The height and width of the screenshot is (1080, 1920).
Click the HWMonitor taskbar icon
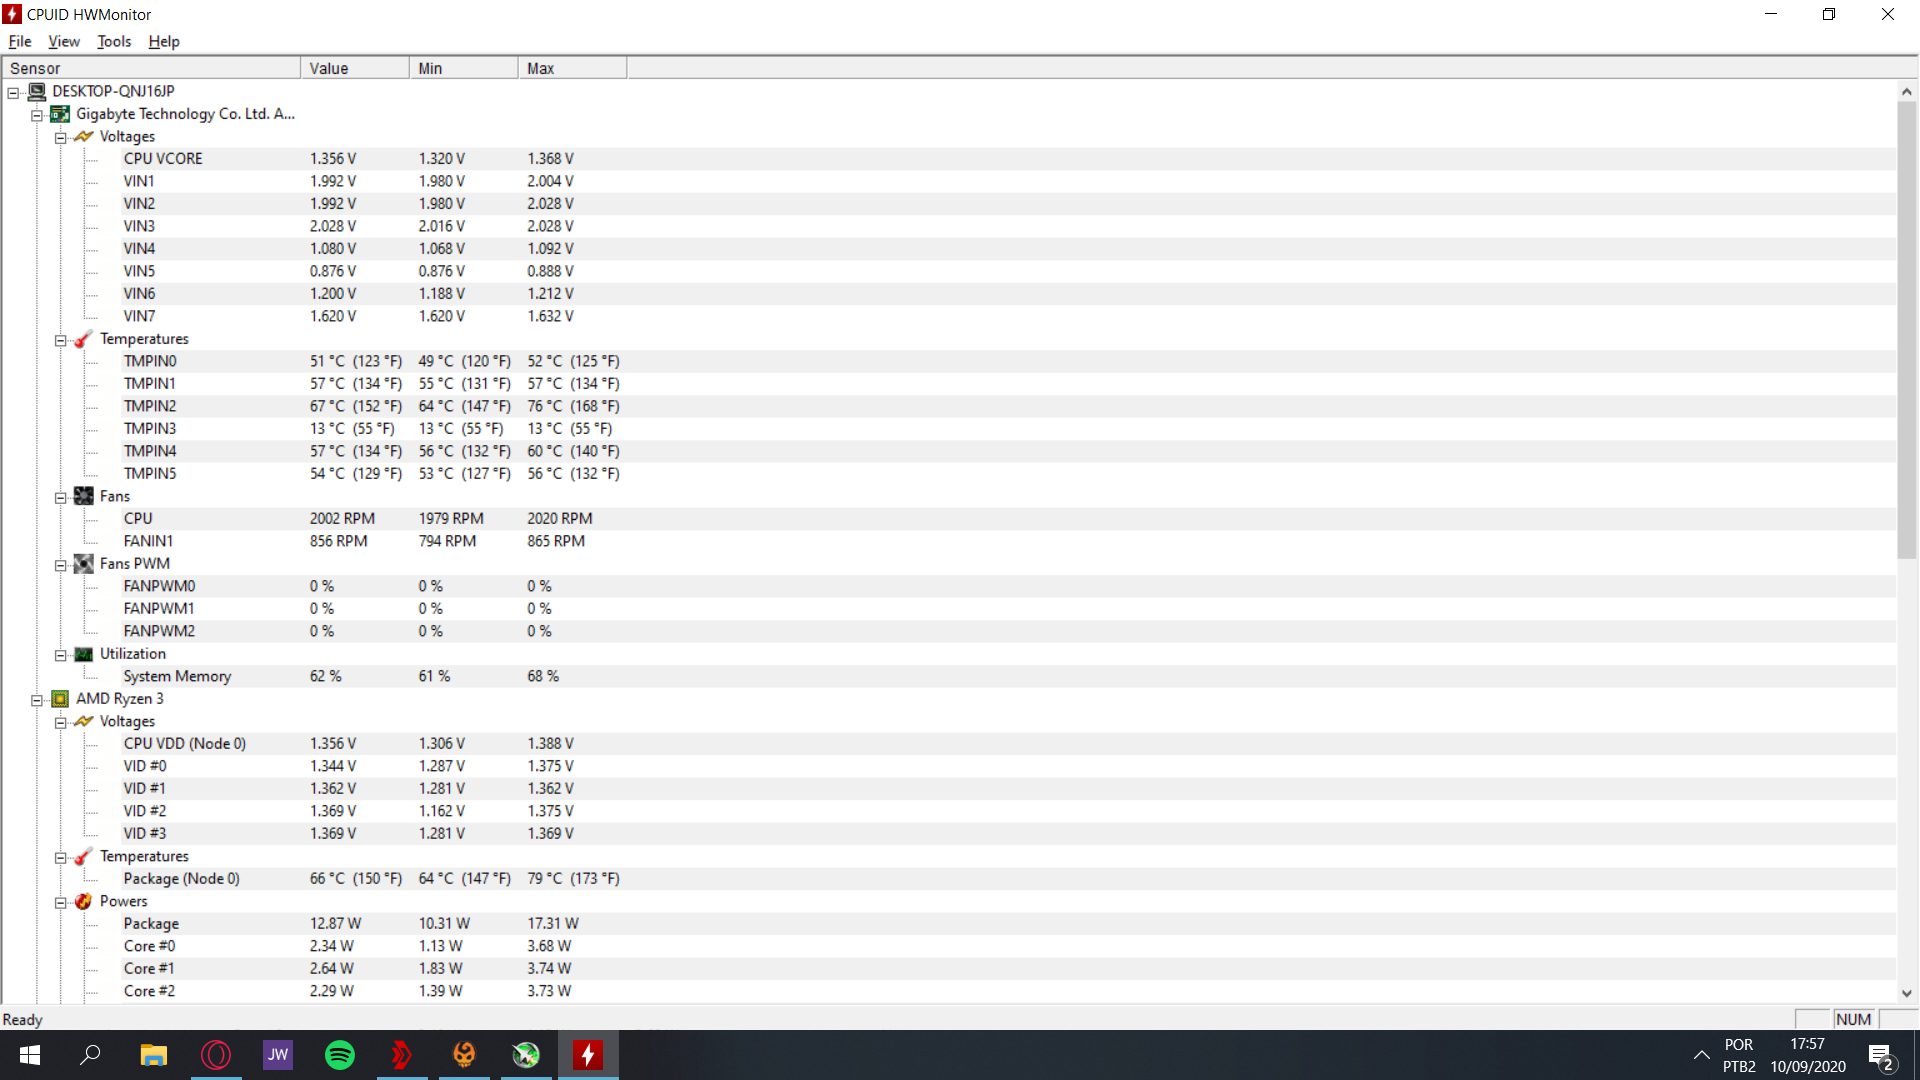588,1055
